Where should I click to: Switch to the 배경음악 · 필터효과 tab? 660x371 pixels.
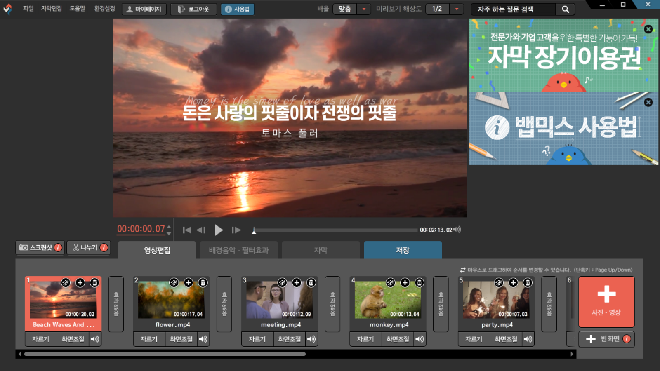click(x=239, y=250)
